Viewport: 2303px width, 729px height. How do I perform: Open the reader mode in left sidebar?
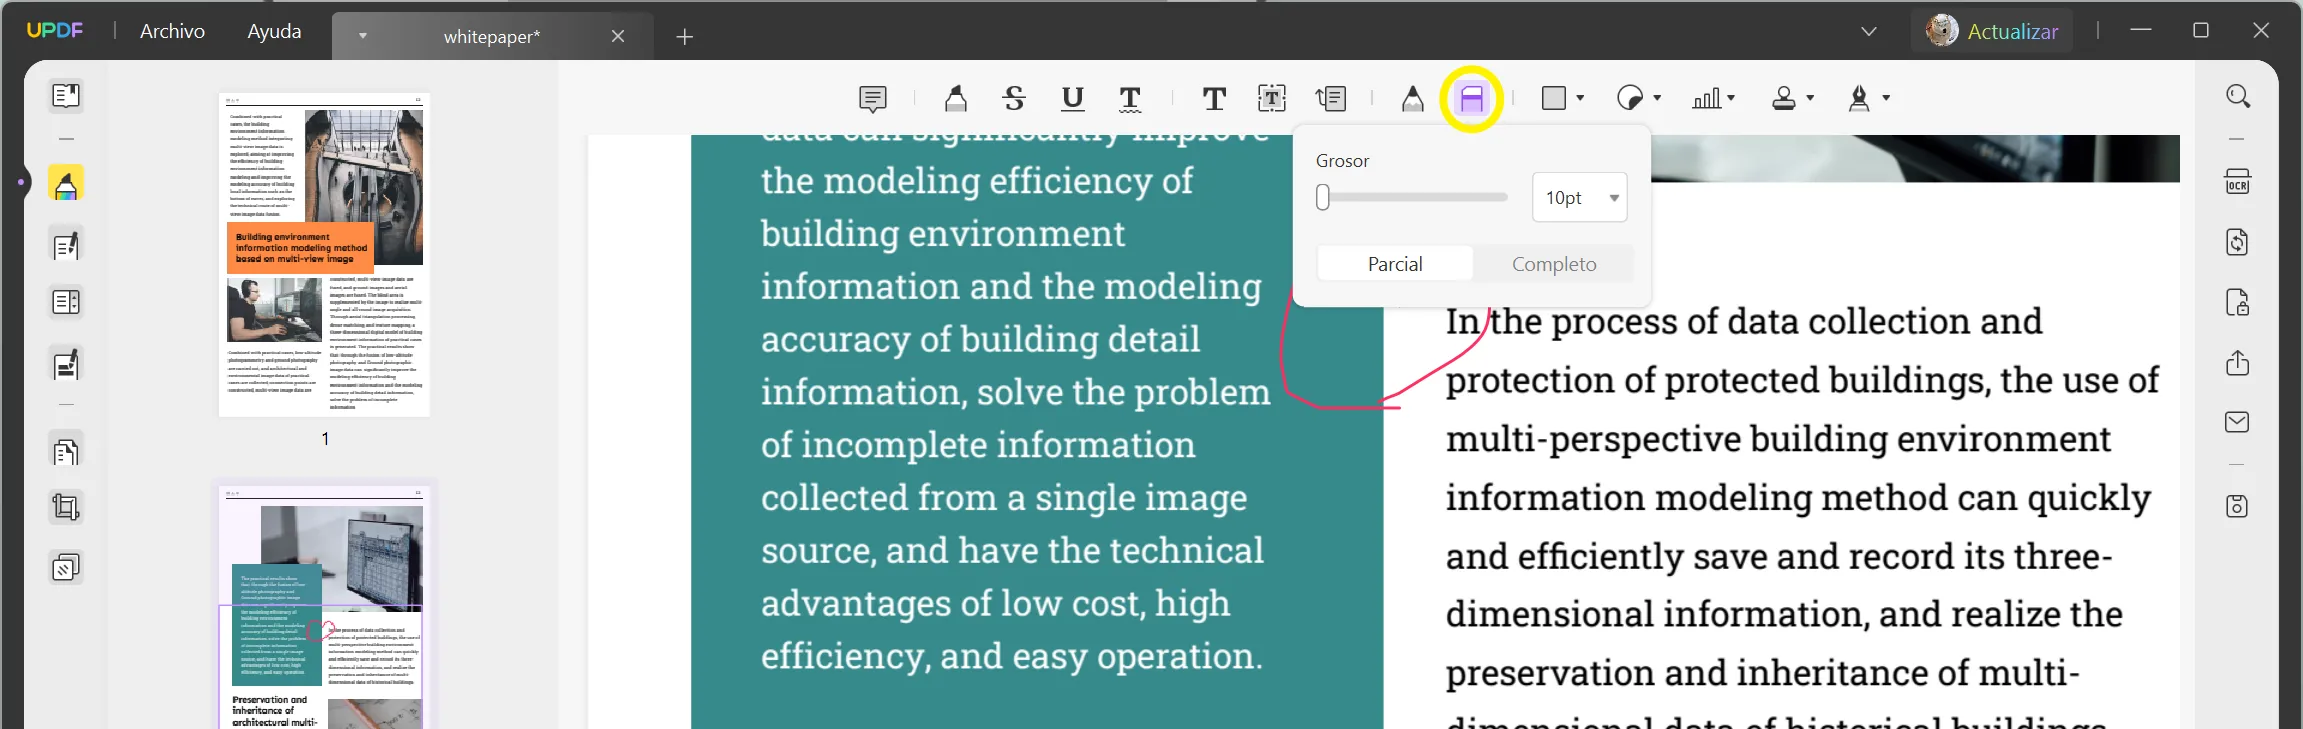(66, 96)
